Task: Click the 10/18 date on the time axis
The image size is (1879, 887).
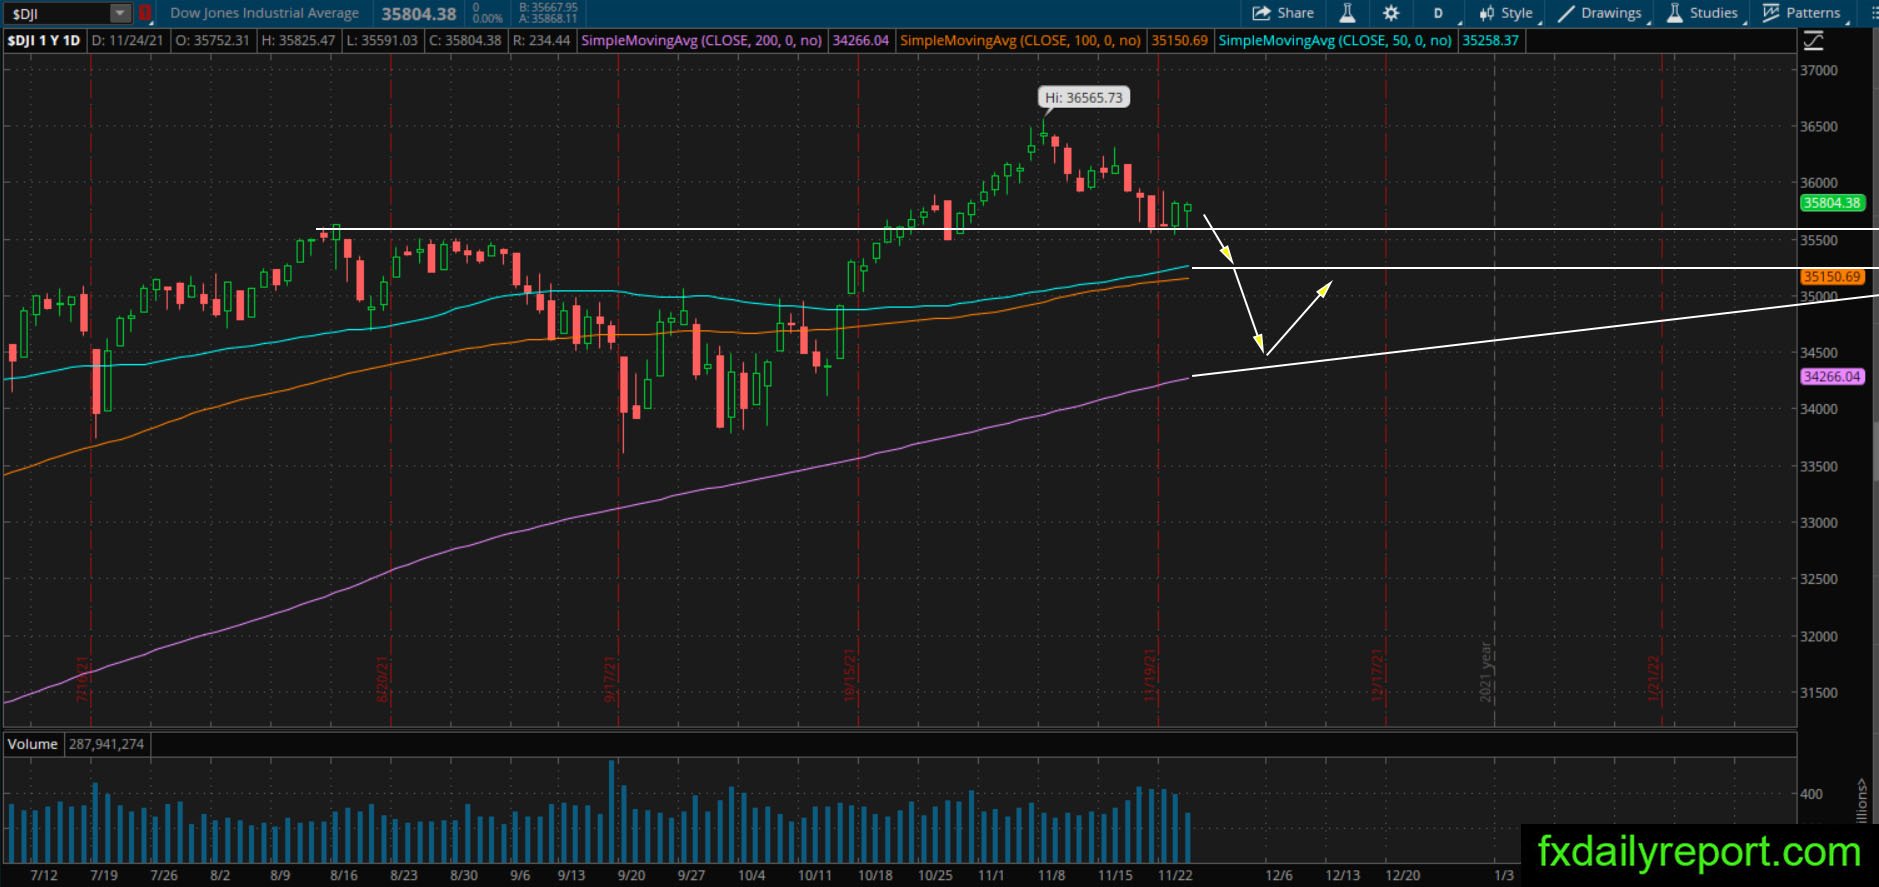Action: pos(875,875)
